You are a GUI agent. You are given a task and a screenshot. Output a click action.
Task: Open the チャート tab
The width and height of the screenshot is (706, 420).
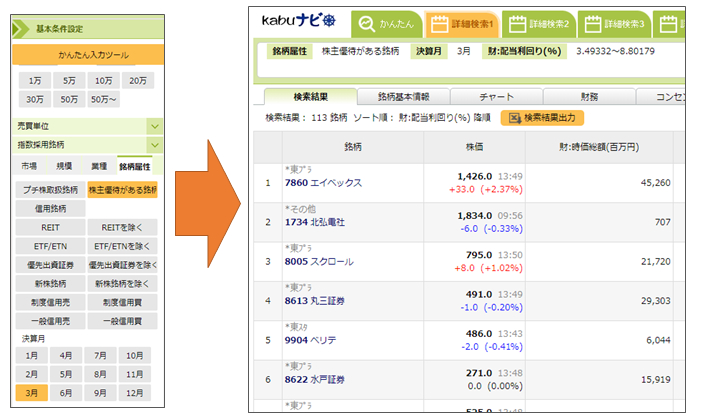click(497, 96)
